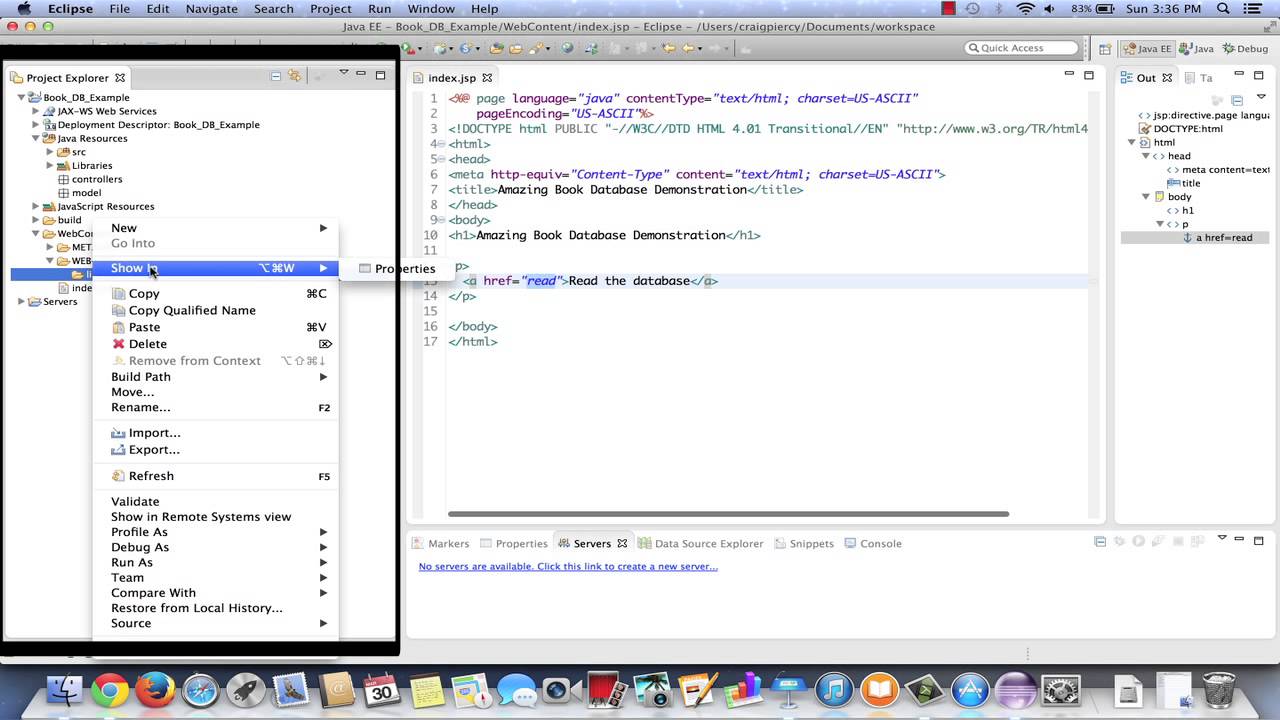1280x720 pixels.
Task: Toggle code folding at the head tag
Action: pos(442,159)
